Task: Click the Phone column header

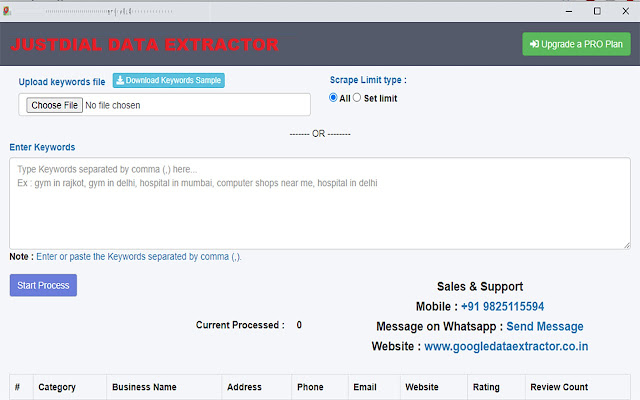Action: 310,387
